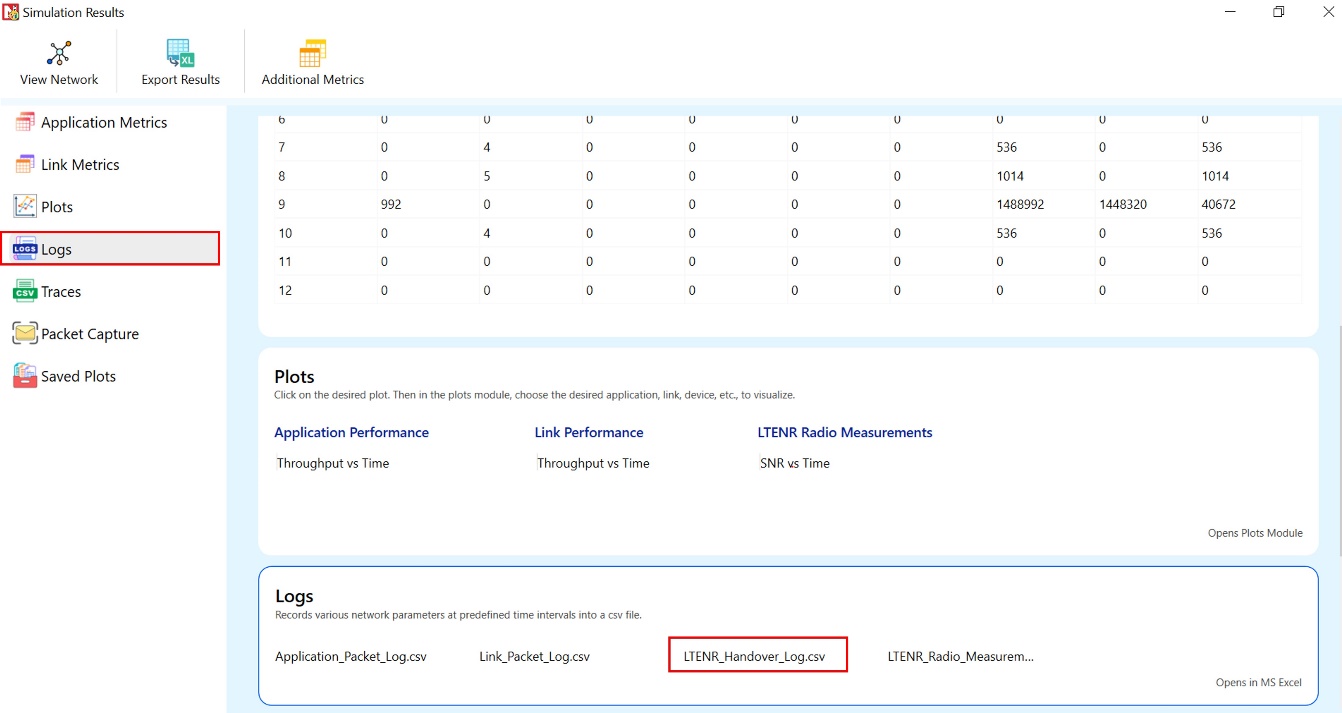The image size is (1342, 713).
Task: Click the View Network icon
Action: tap(59, 54)
